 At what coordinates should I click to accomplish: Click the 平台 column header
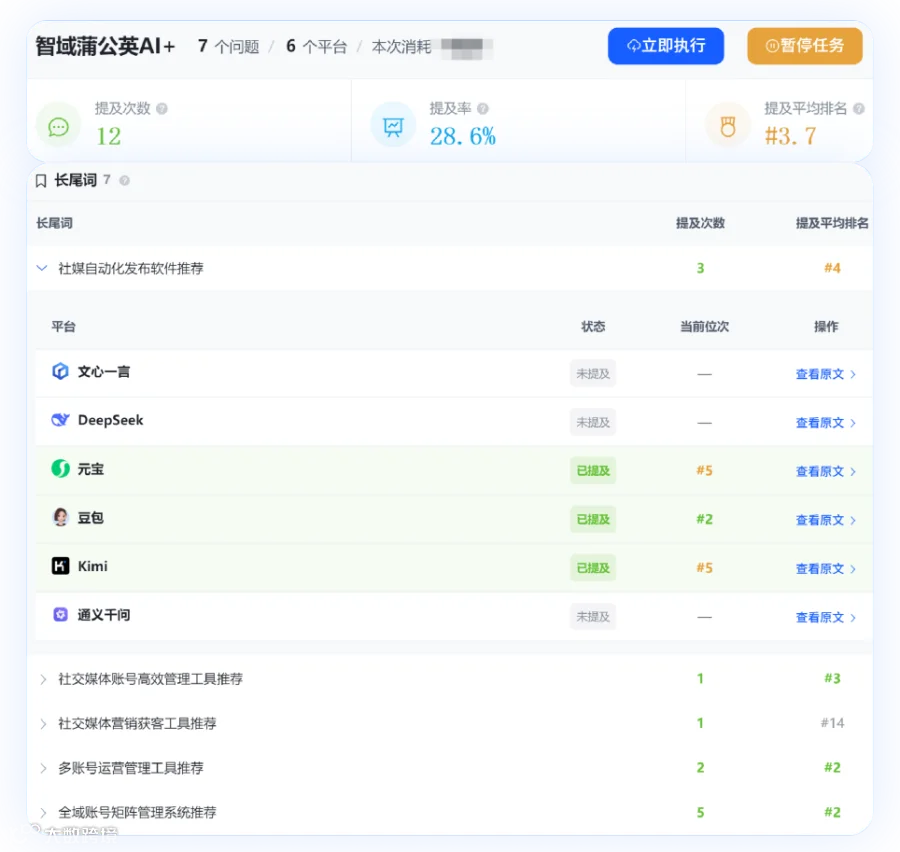click(64, 327)
